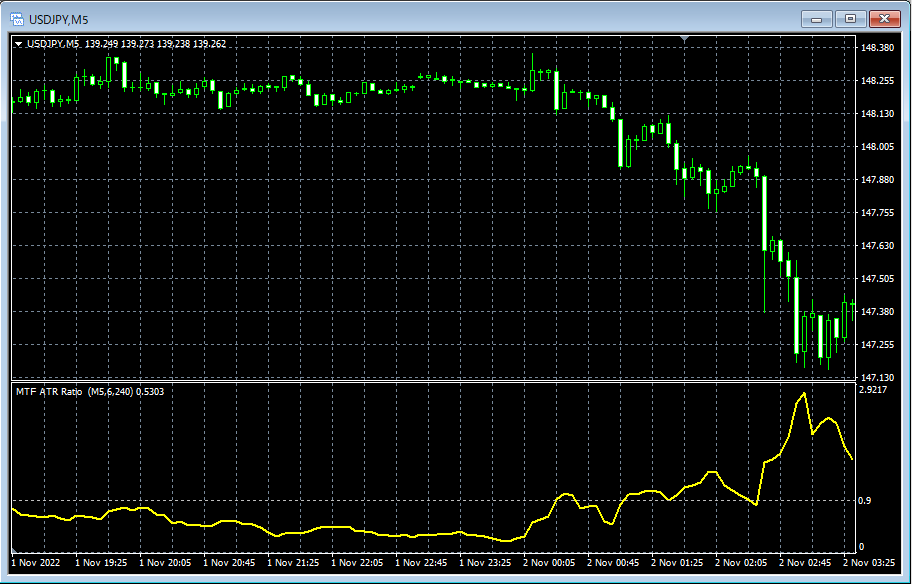Click the 2 Nov 00:05 time label
Image resolution: width=913 pixels, height=584 pixels.
tap(549, 562)
